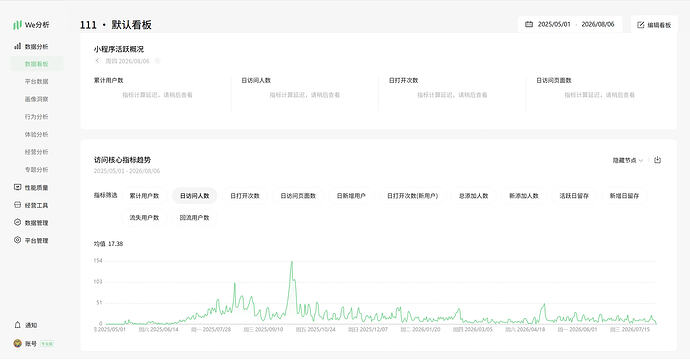Screen dimensions: 690x360
Task: Click the green badge next to 账号
Action: pos(47,344)
